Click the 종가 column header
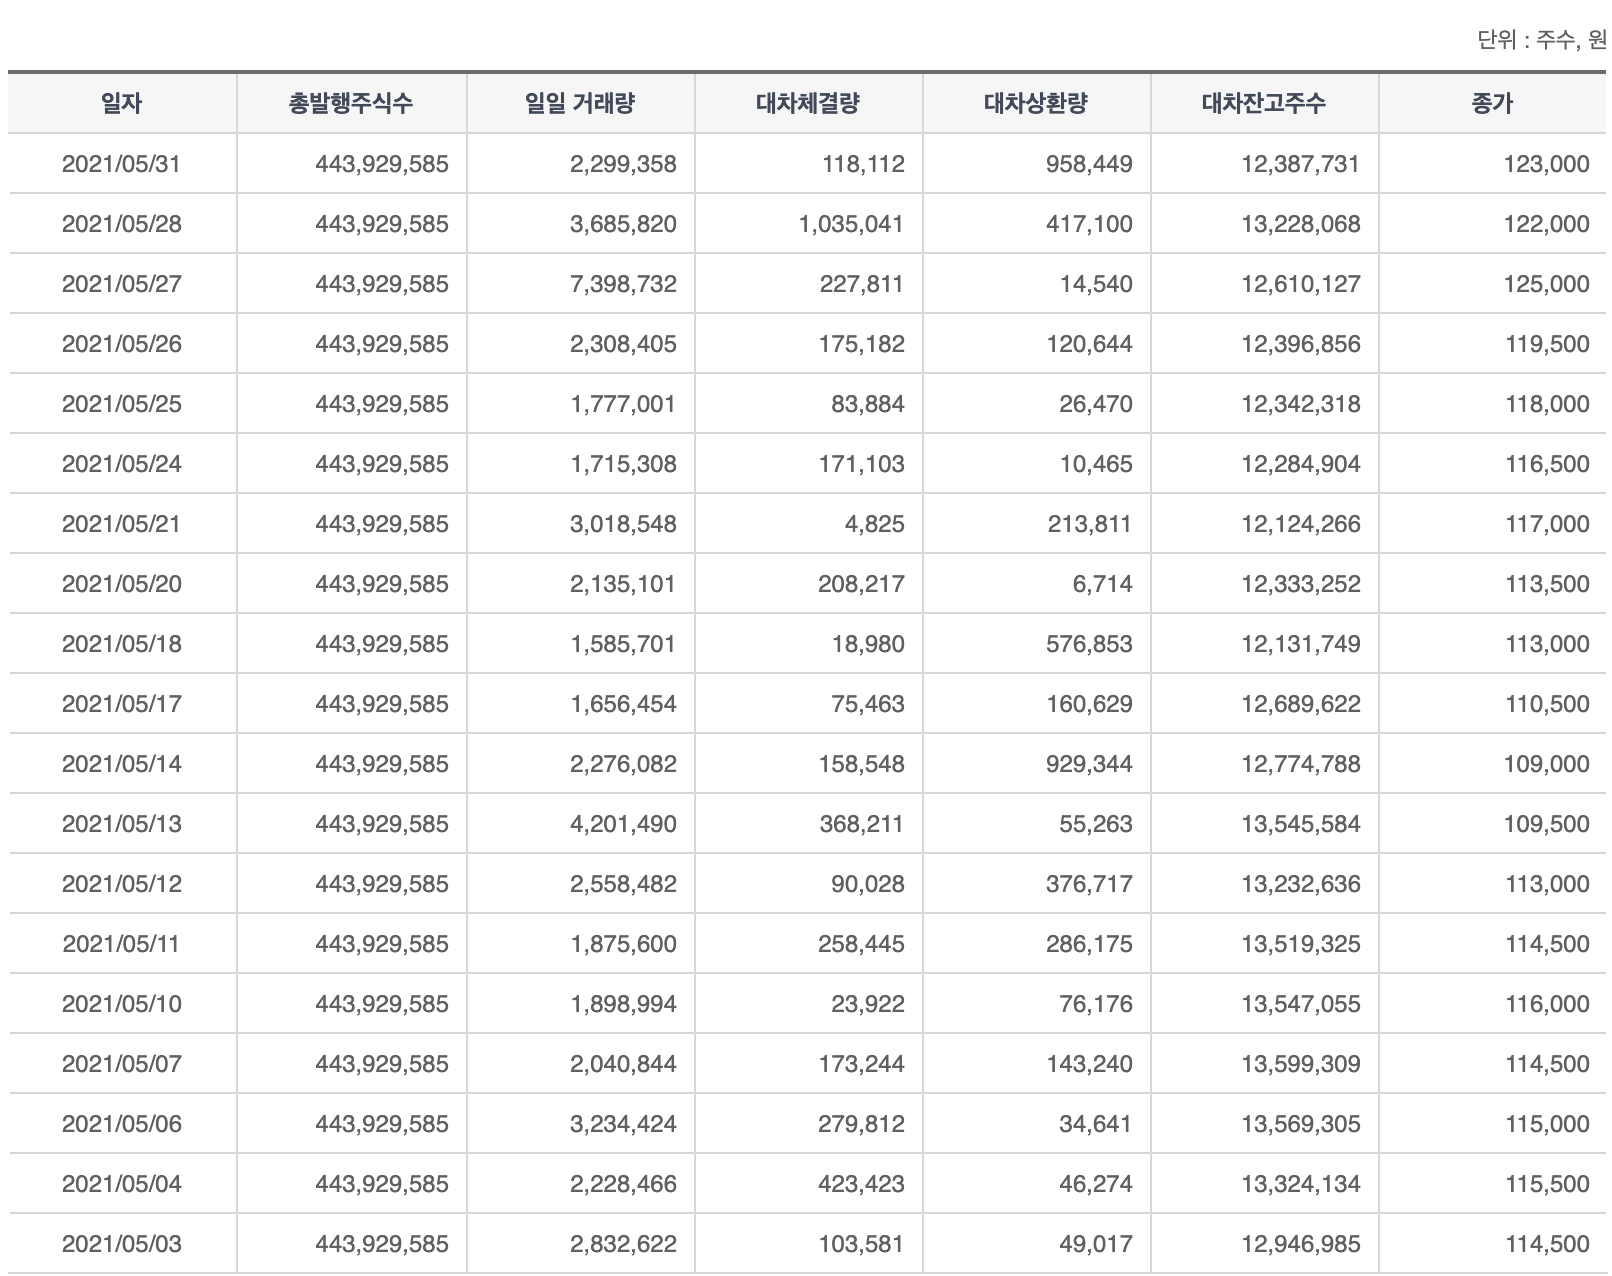 click(x=1492, y=103)
